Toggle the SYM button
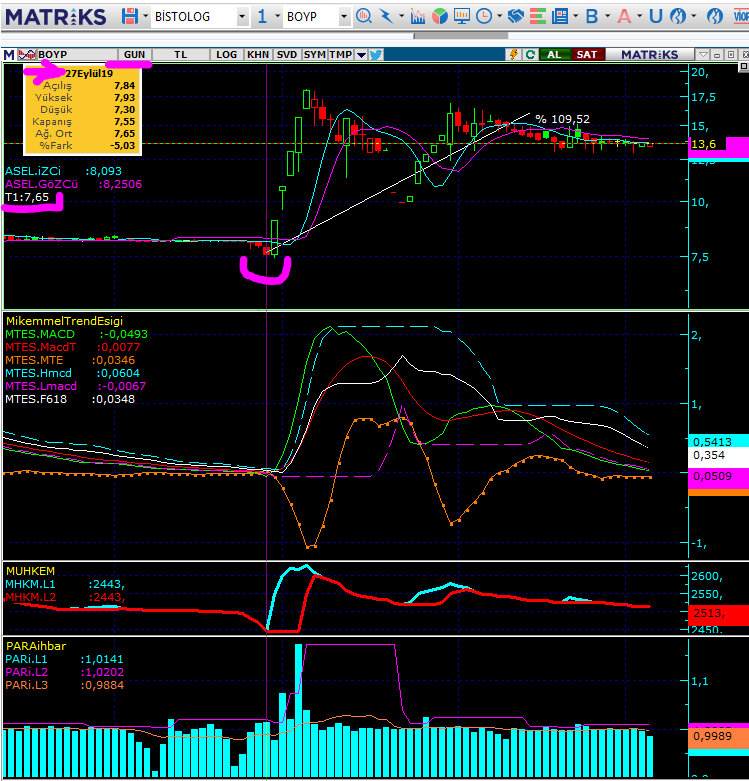Viewport: 749px width, 781px height. pos(315,54)
